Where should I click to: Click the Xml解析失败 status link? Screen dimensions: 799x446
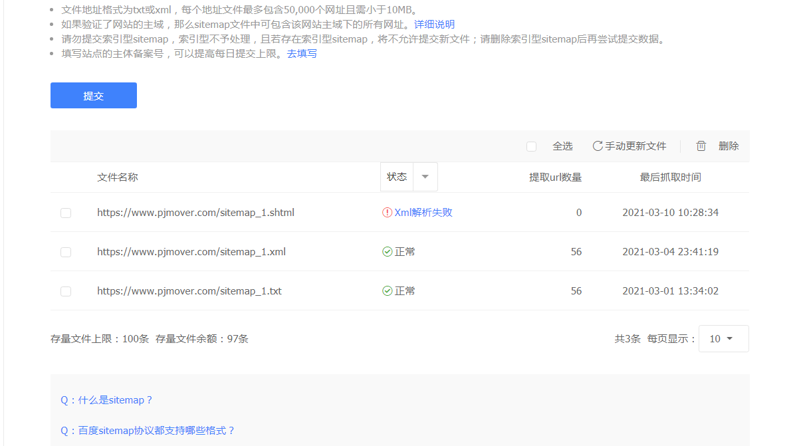coord(423,213)
